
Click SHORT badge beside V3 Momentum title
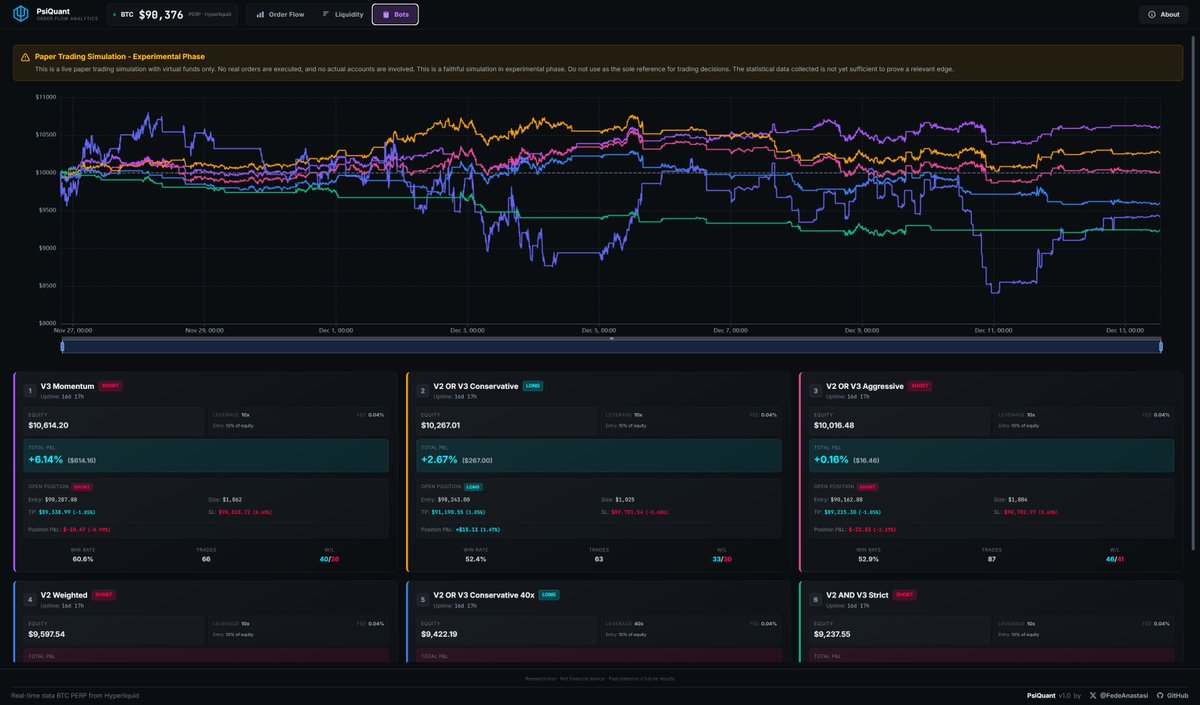pyautogui.click(x=110, y=385)
